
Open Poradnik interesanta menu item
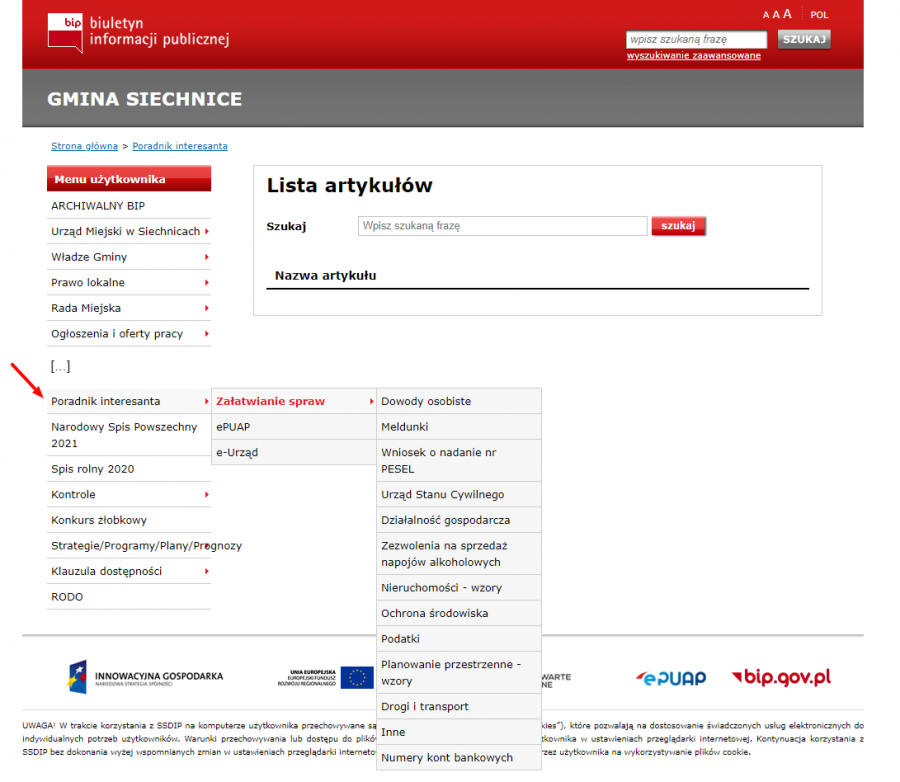[x=129, y=401]
